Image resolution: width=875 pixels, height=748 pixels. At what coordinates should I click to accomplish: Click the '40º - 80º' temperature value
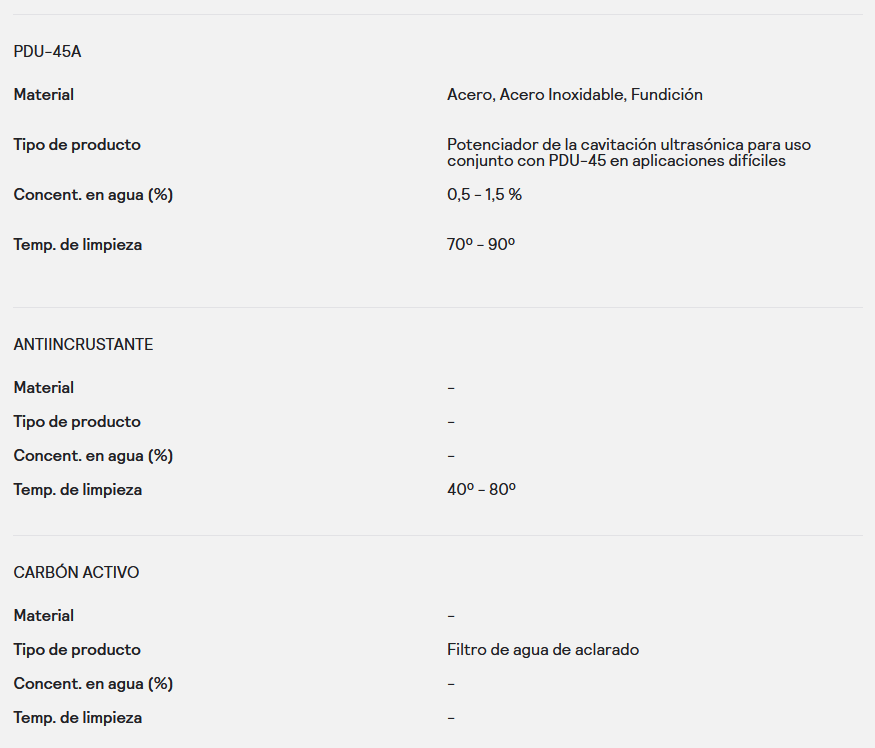click(x=481, y=490)
